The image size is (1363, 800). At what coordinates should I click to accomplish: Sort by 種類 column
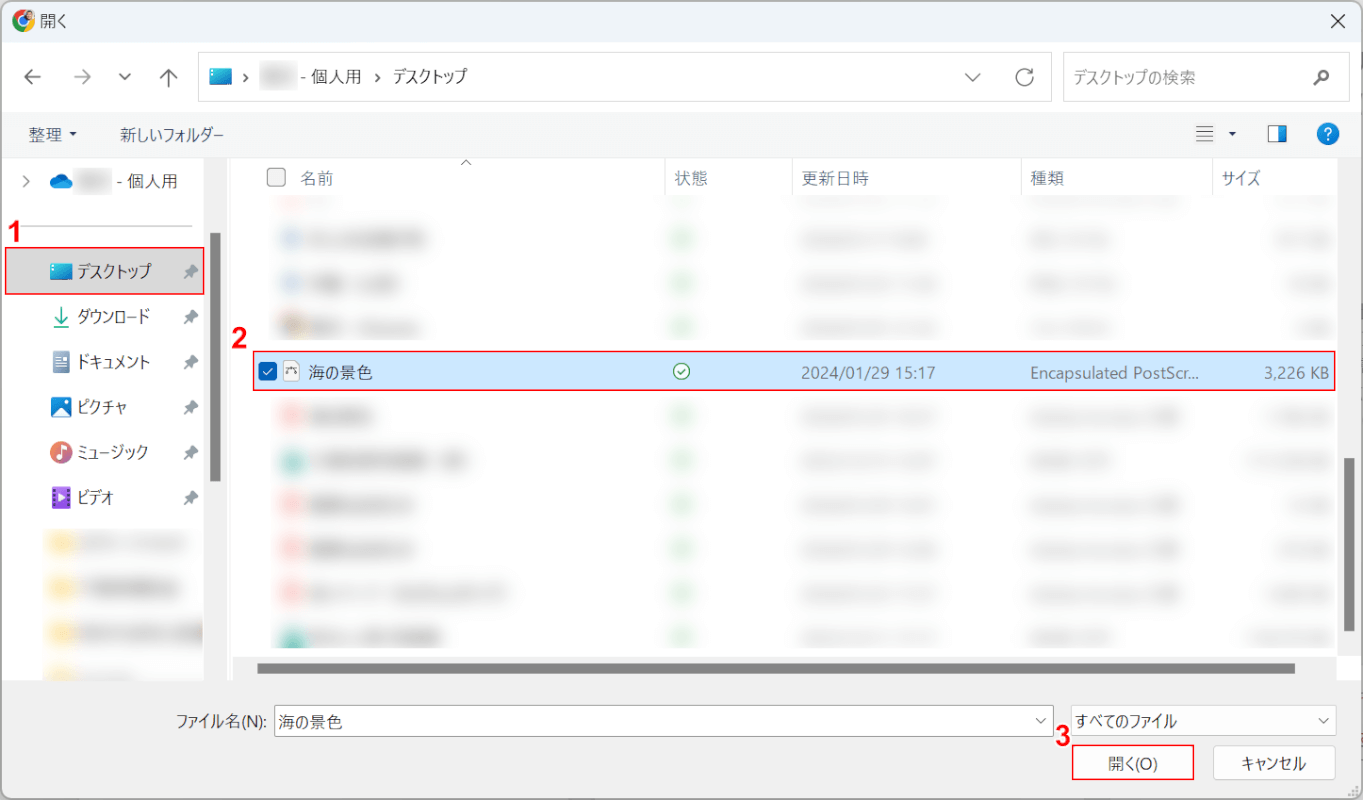click(x=1047, y=178)
